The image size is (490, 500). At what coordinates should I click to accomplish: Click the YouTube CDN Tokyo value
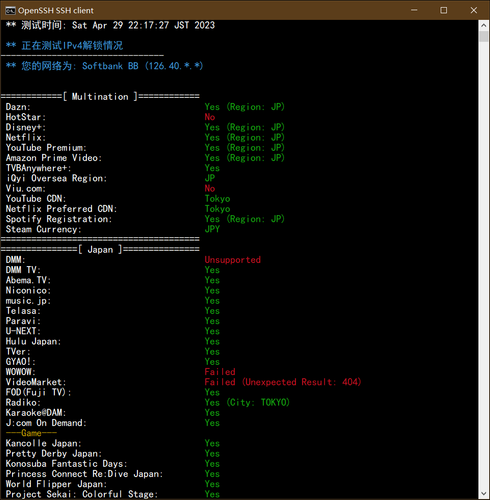pyautogui.click(x=217, y=199)
